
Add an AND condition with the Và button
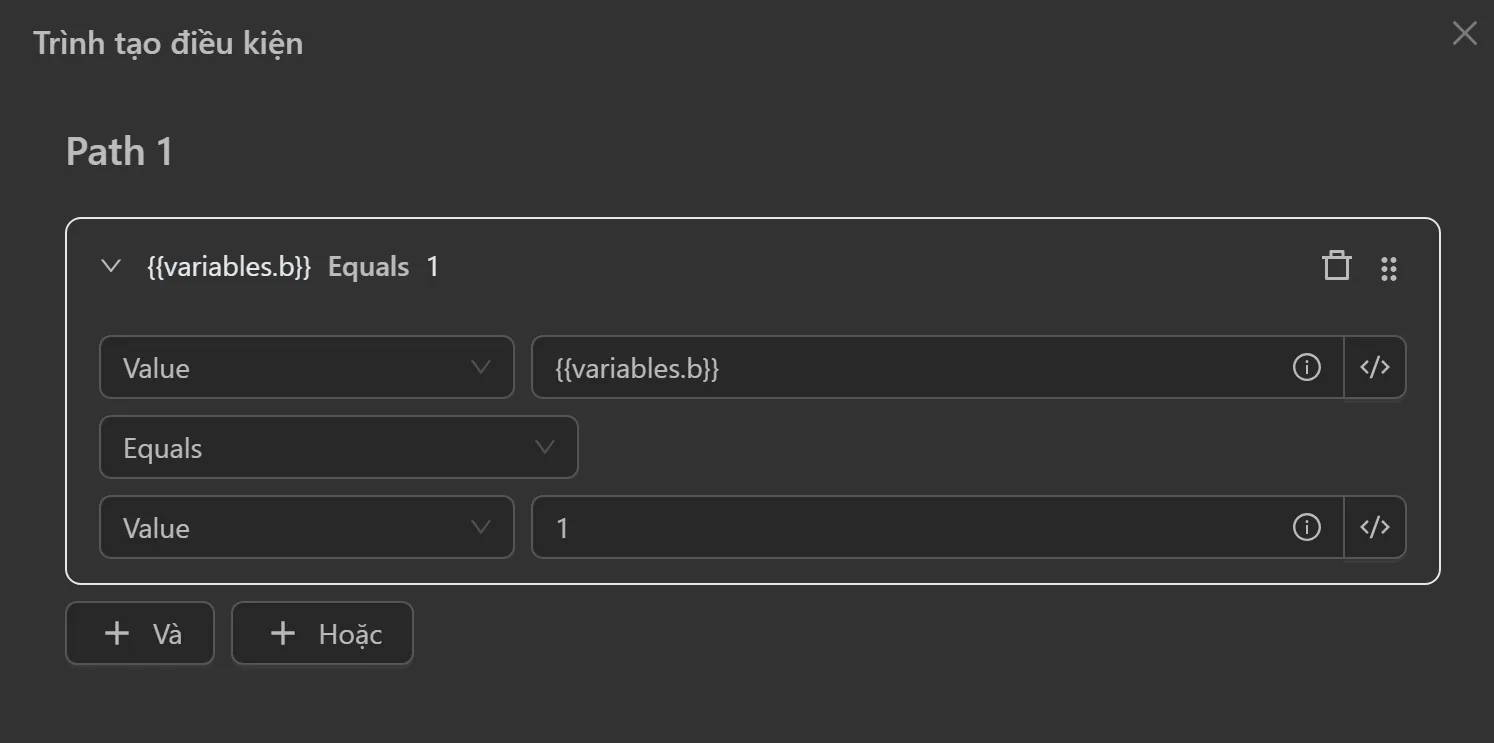pyautogui.click(x=140, y=633)
